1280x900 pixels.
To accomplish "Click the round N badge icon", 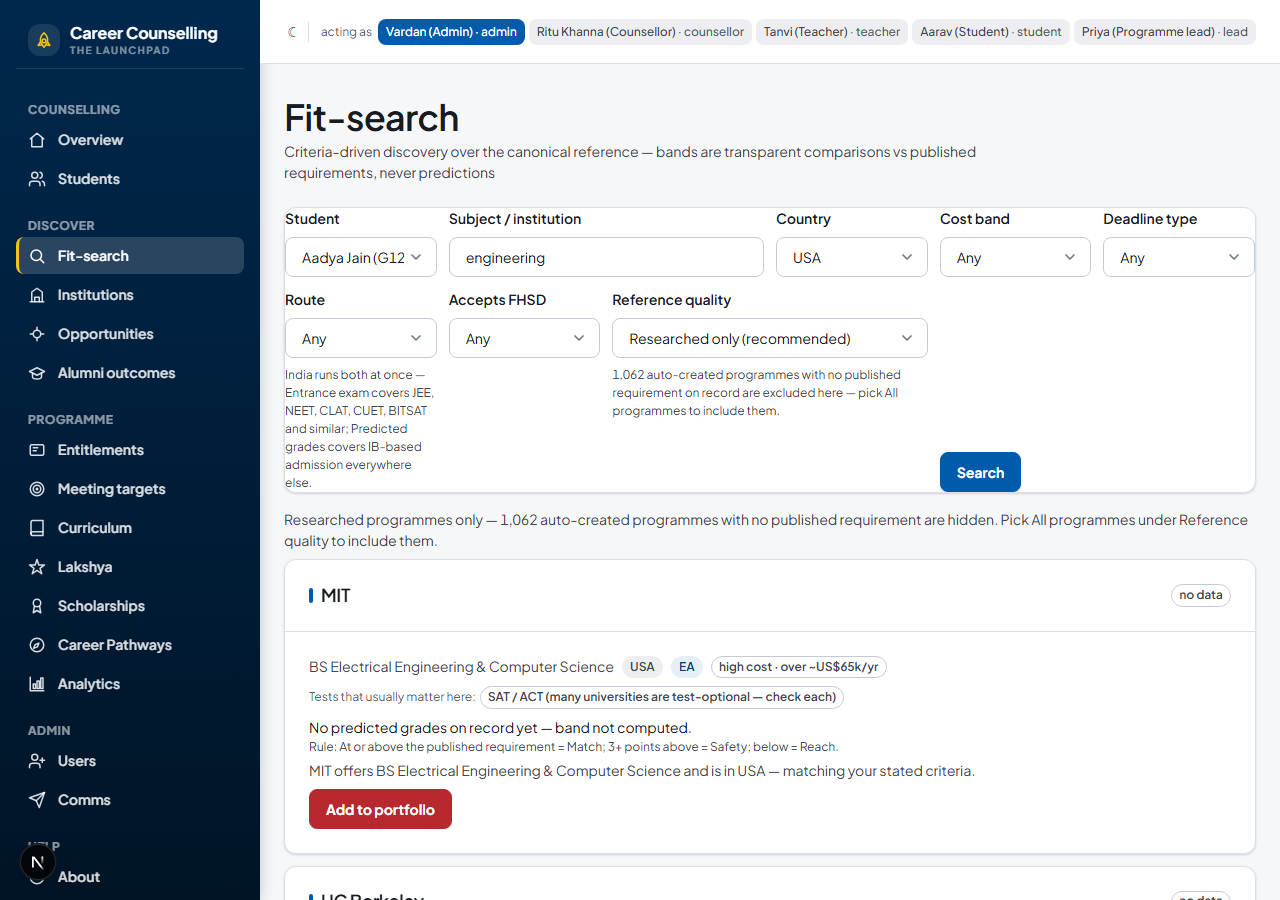I will point(38,862).
